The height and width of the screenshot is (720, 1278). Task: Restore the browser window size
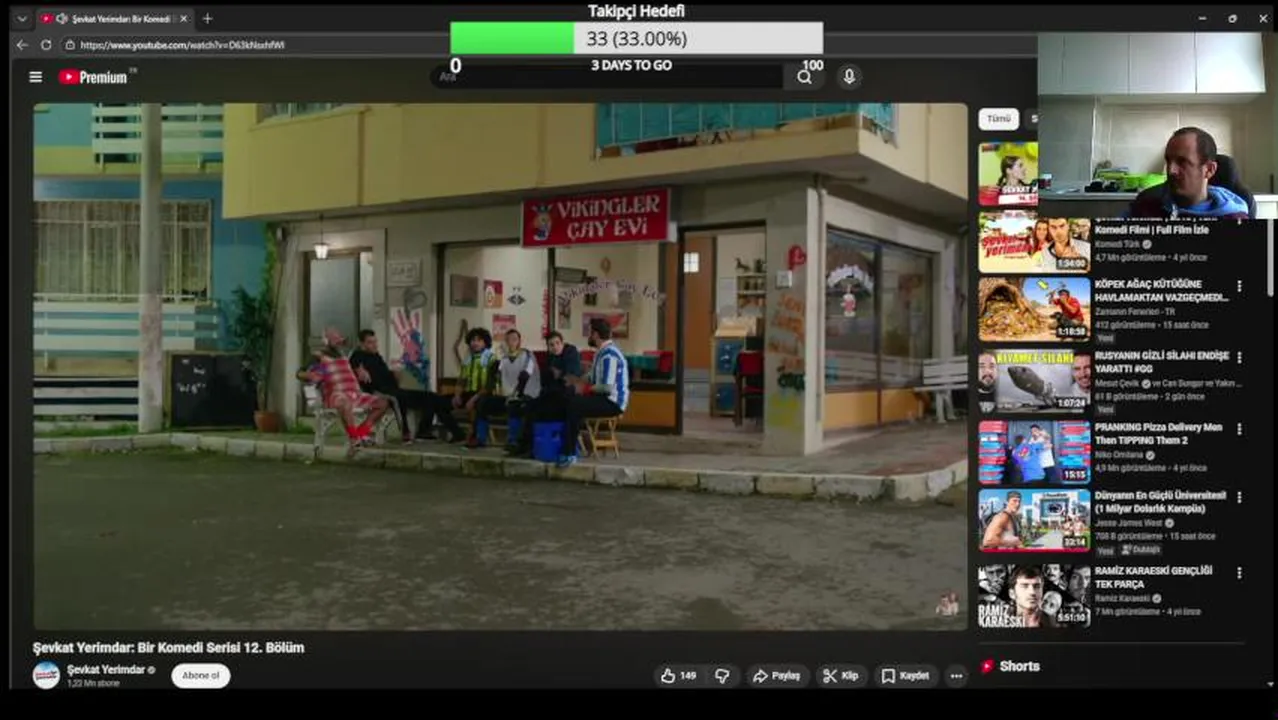click(x=1232, y=18)
